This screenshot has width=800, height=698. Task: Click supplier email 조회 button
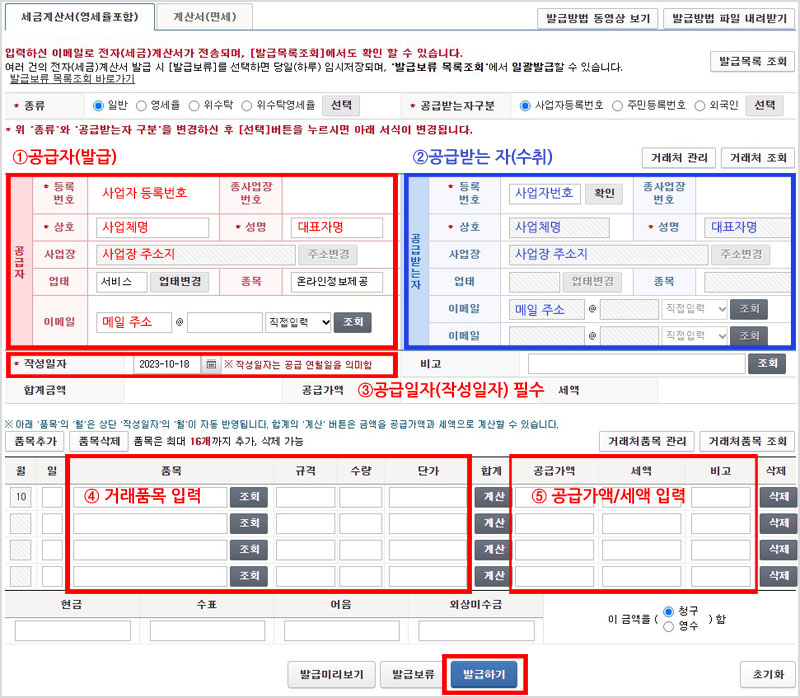(353, 322)
